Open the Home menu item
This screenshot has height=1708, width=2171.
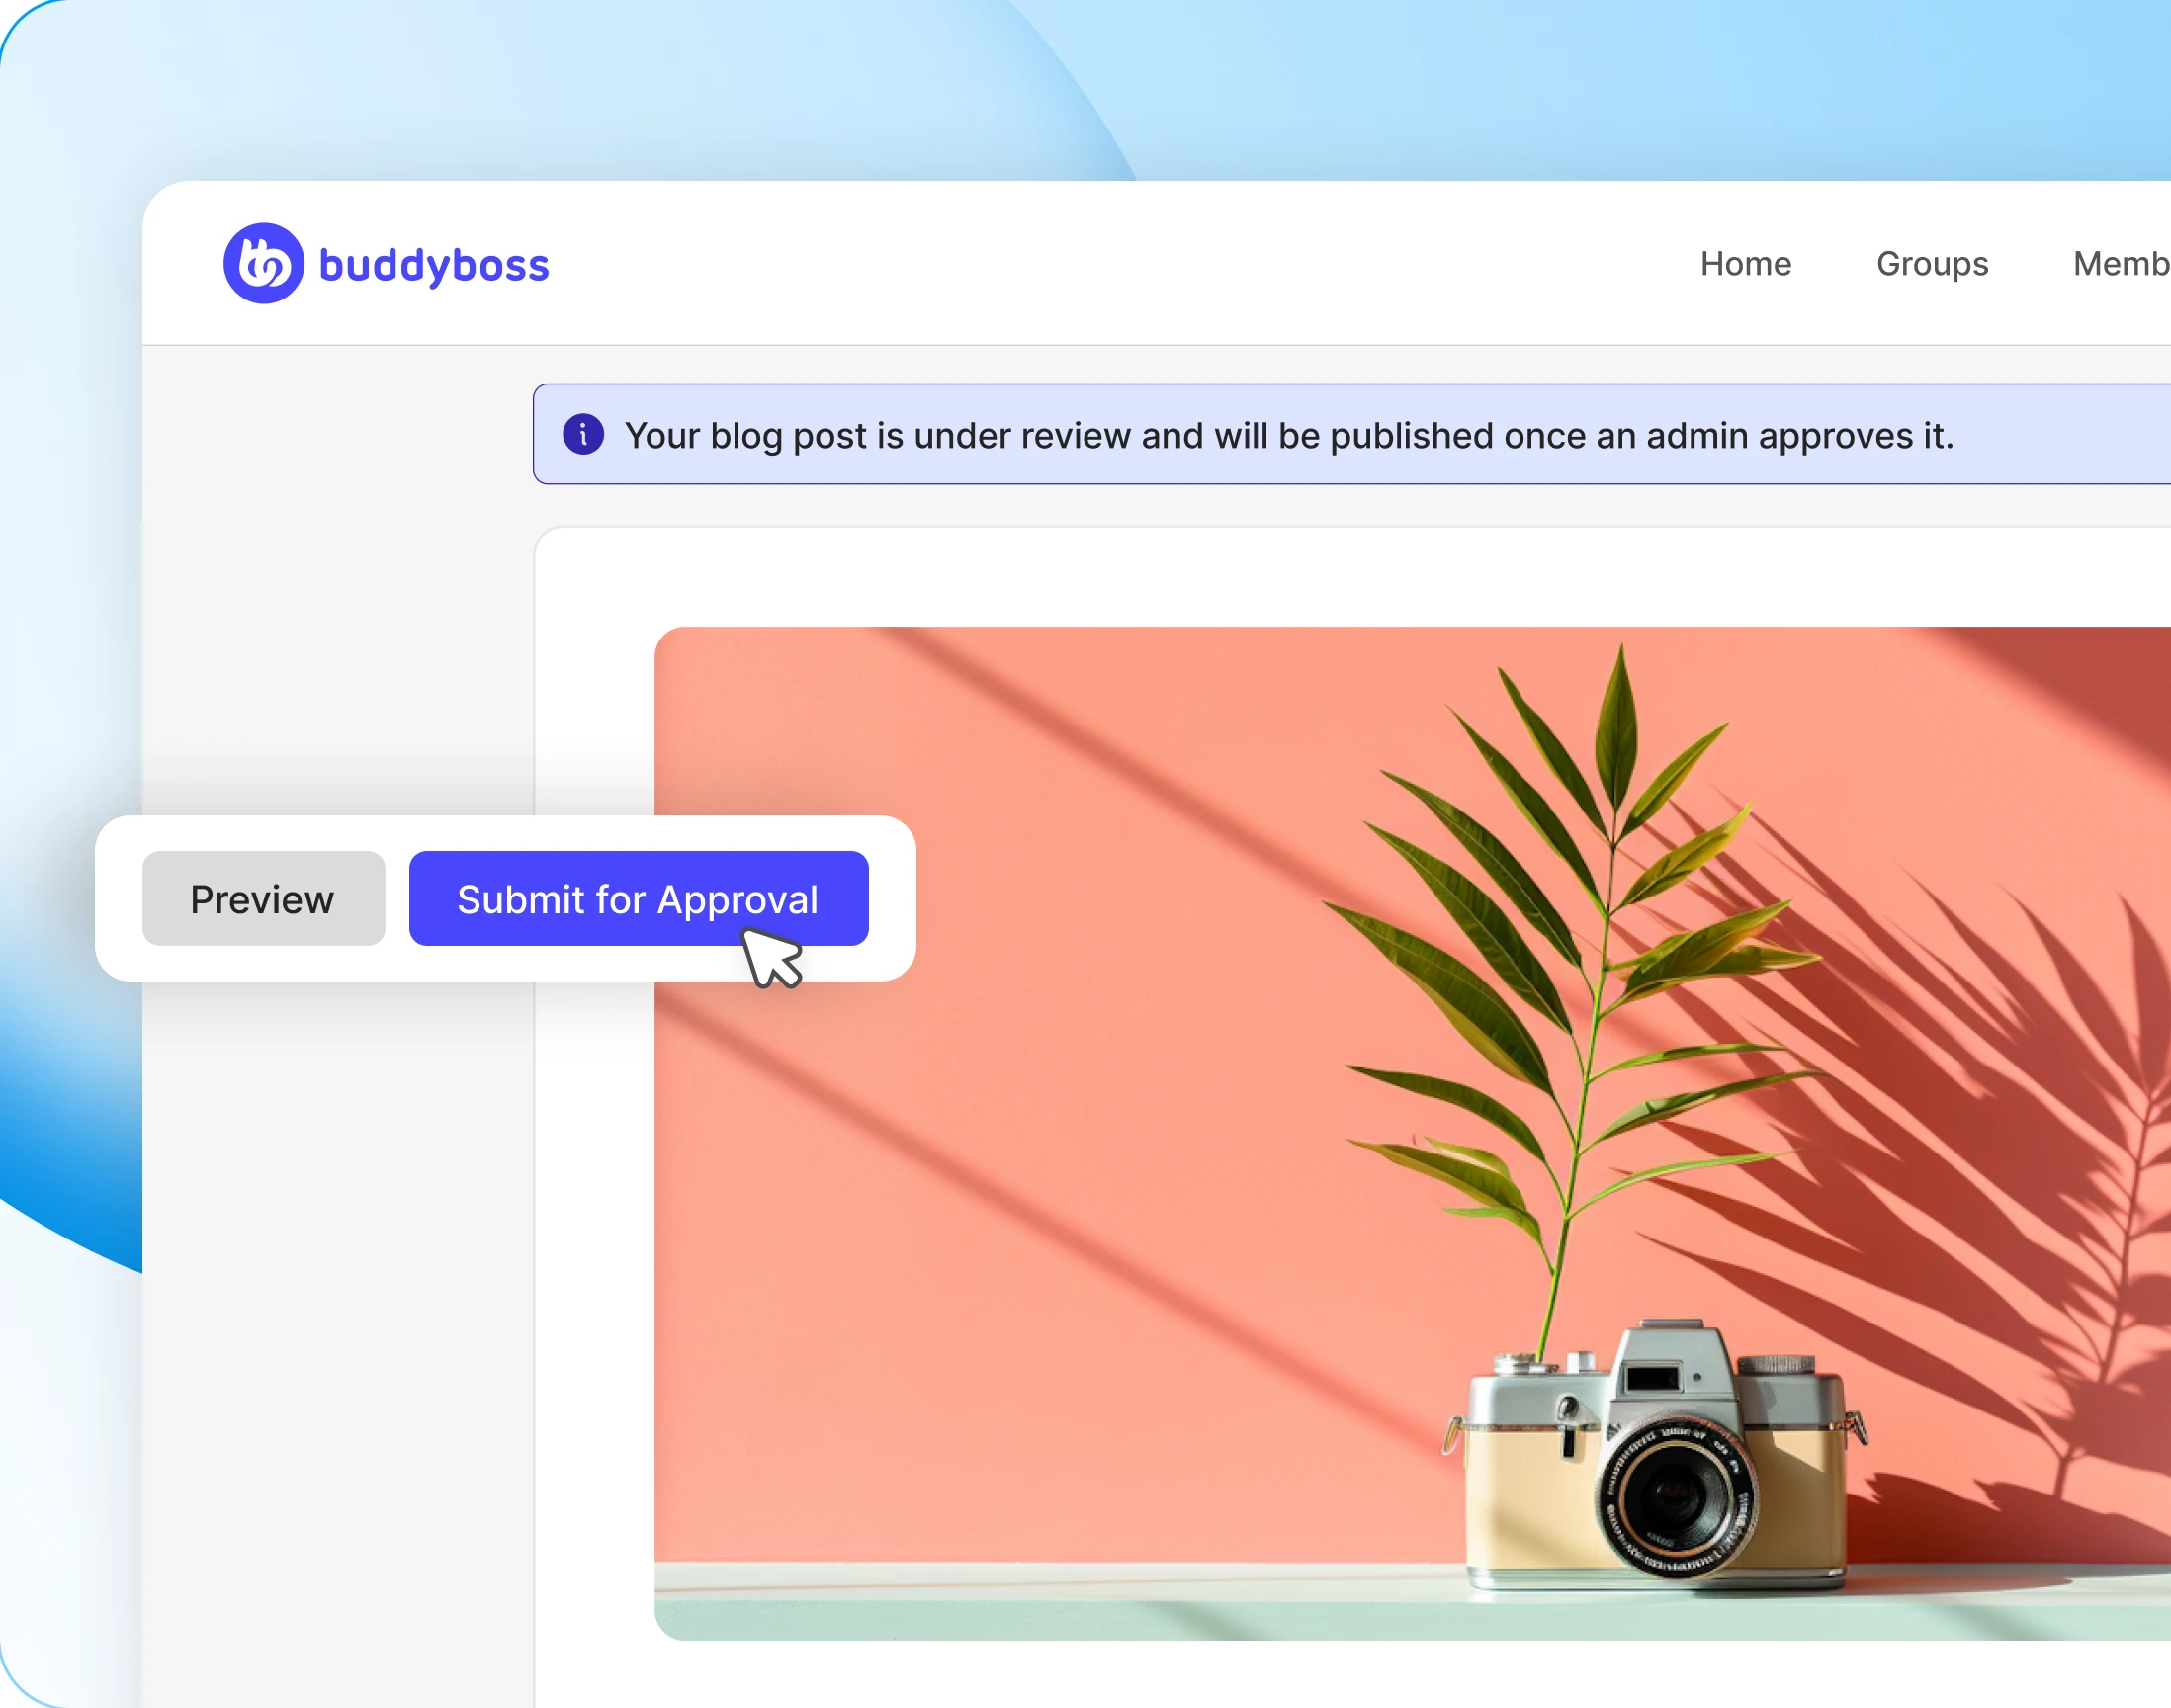pyautogui.click(x=1745, y=263)
